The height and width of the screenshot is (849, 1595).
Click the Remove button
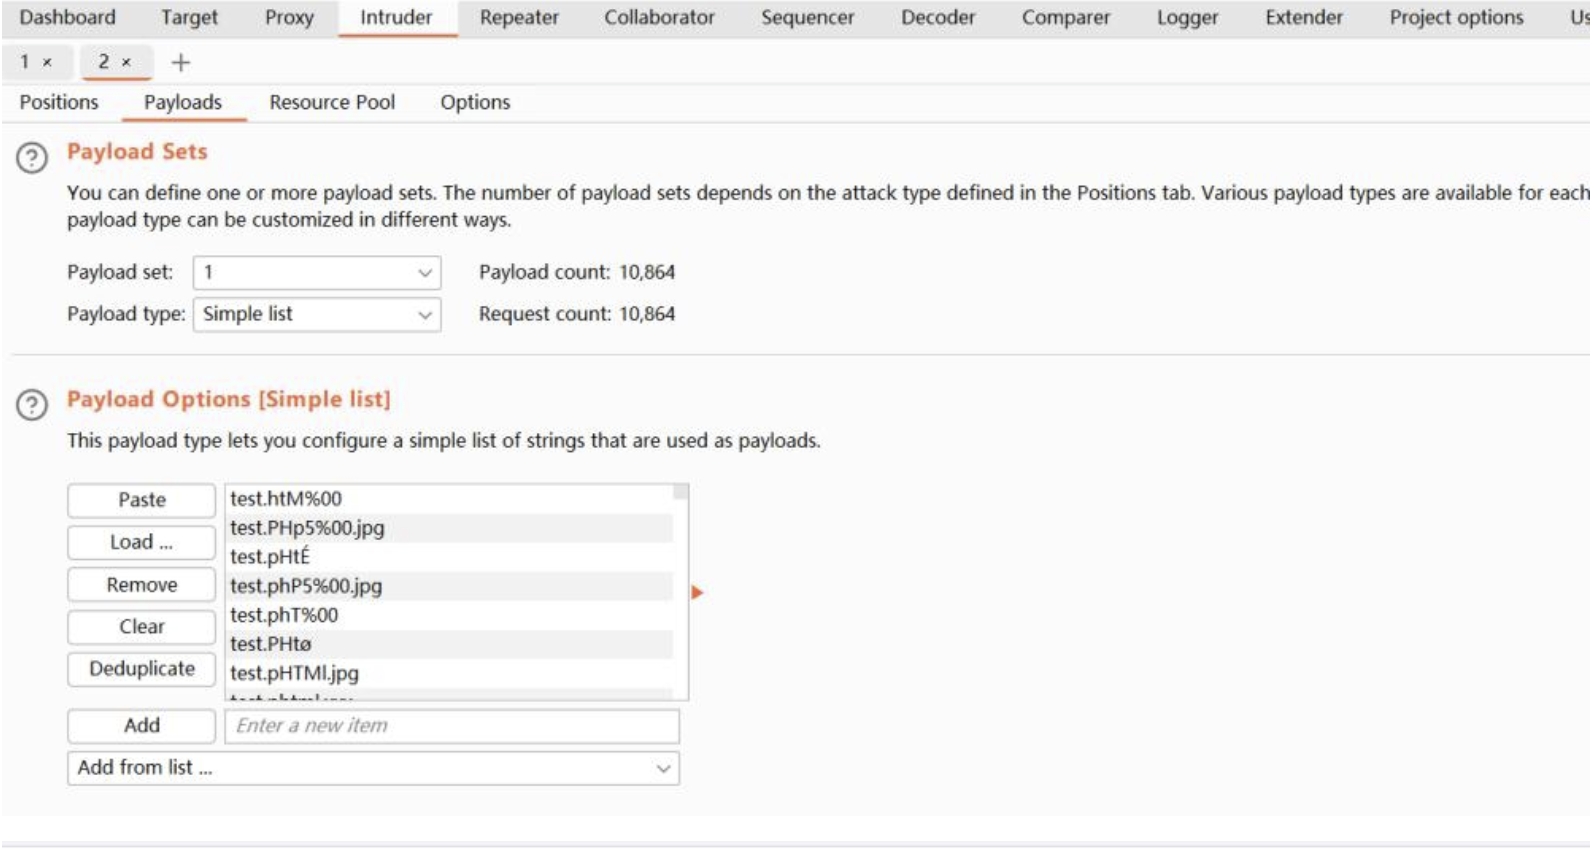point(142,585)
